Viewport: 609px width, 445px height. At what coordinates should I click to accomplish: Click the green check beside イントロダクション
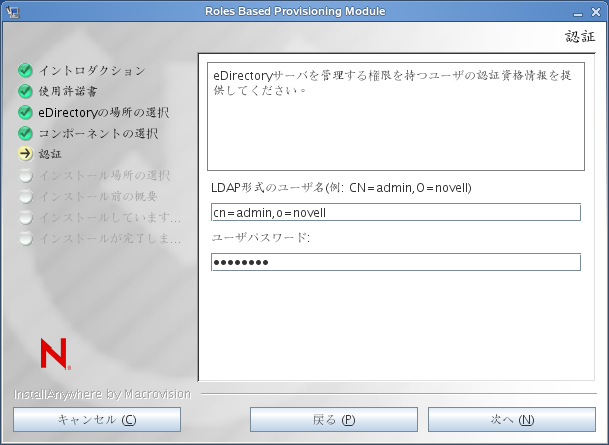[x=25, y=70]
